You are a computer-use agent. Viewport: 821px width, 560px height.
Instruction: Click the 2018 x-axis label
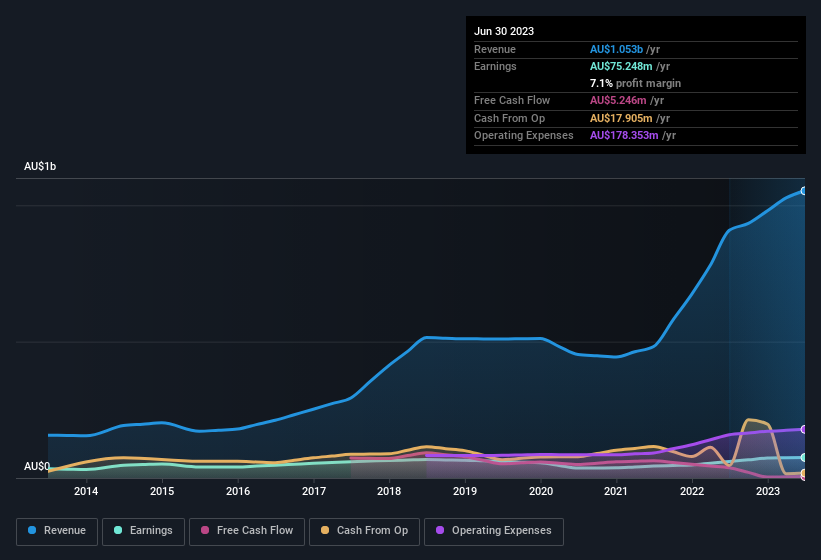pyautogui.click(x=389, y=491)
